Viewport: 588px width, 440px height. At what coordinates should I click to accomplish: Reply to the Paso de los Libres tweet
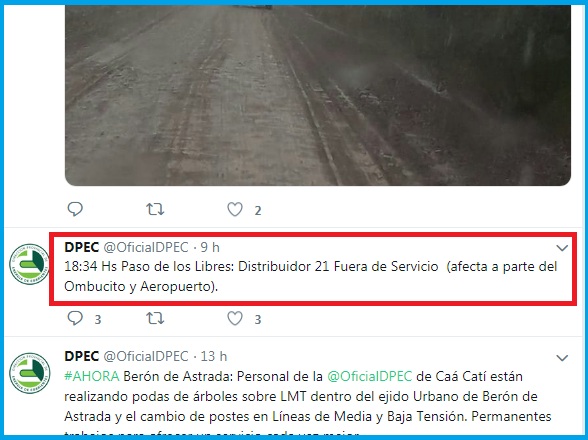[x=75, y=318]
